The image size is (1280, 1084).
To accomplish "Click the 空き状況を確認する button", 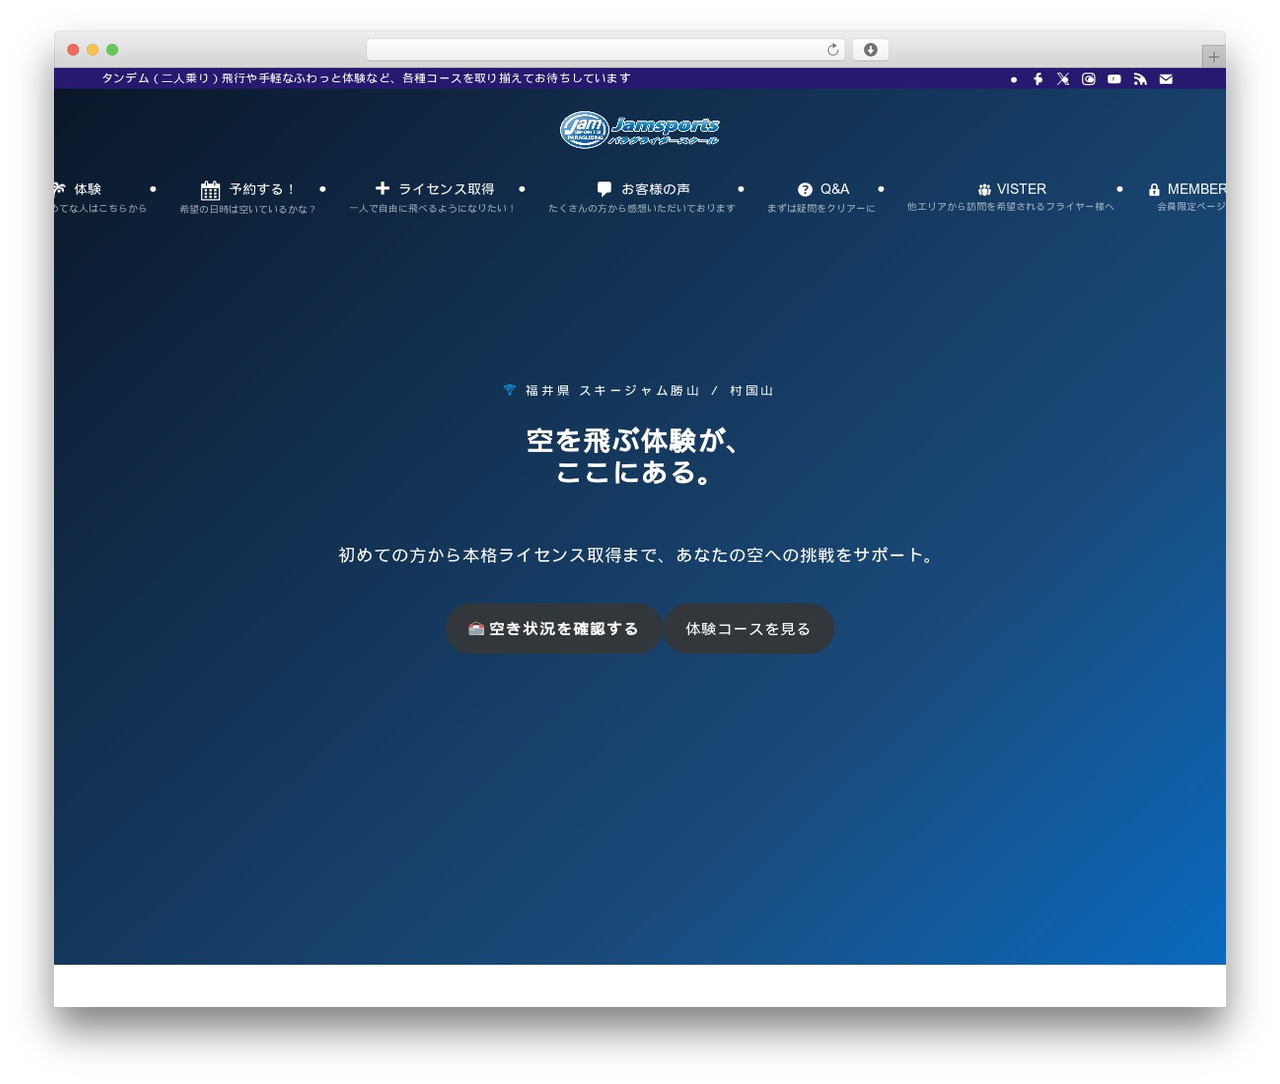I will [x=554, y=629].
